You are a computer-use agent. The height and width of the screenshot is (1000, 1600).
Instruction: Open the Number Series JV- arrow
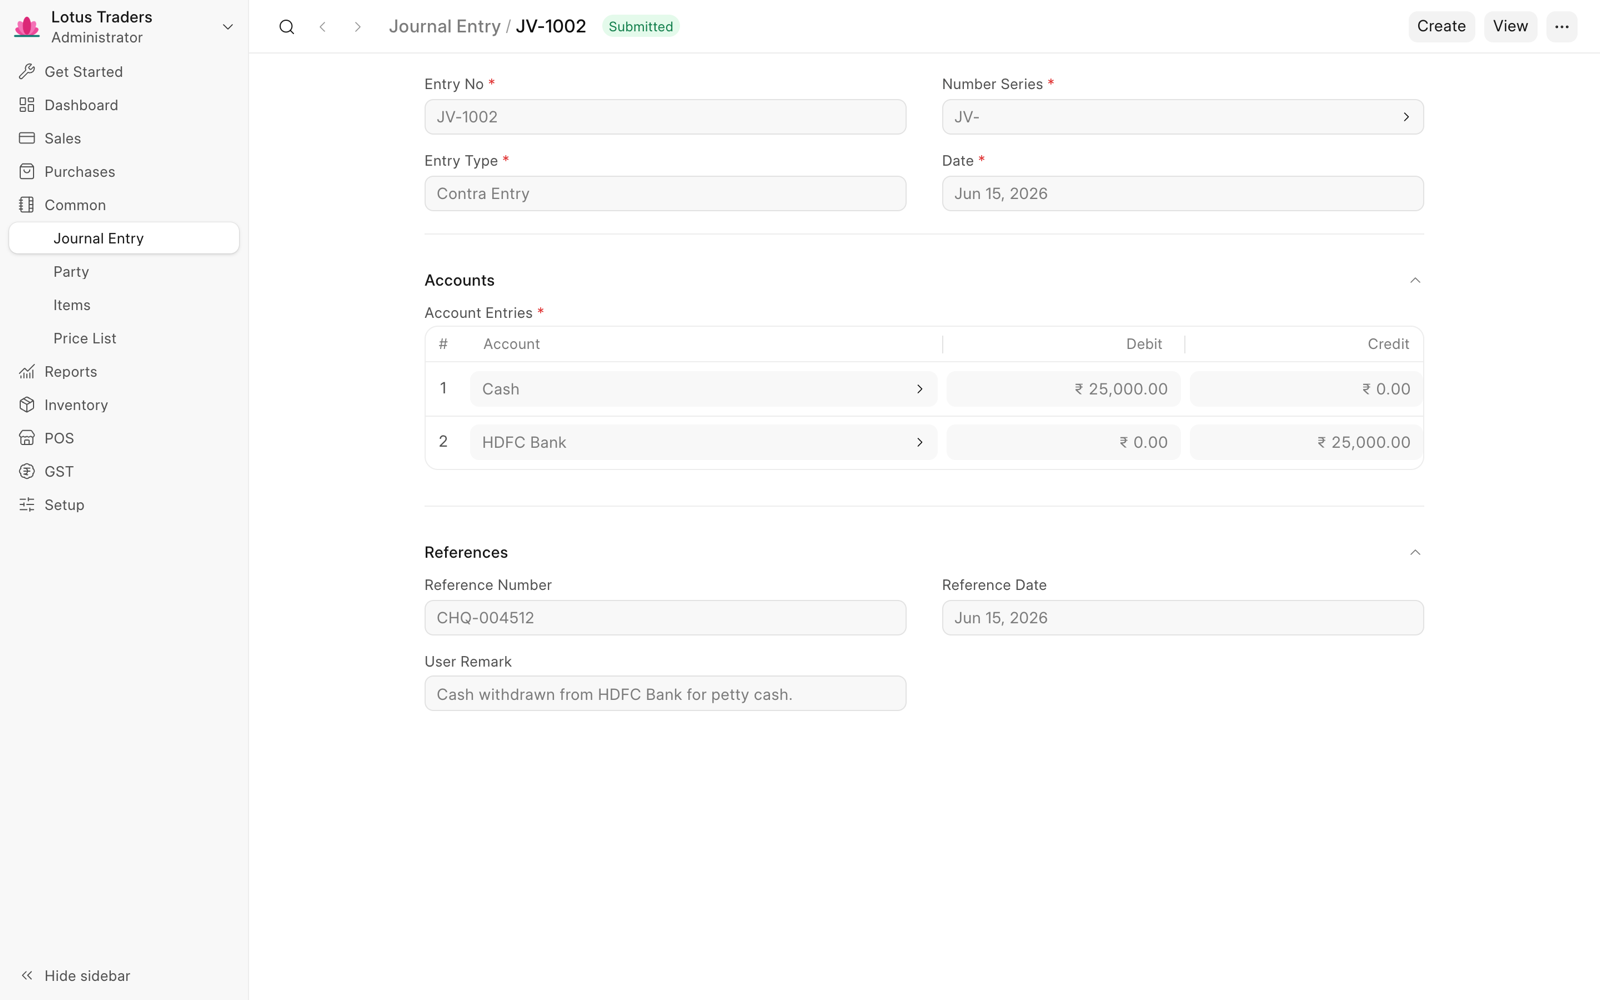click(1406, 117)
